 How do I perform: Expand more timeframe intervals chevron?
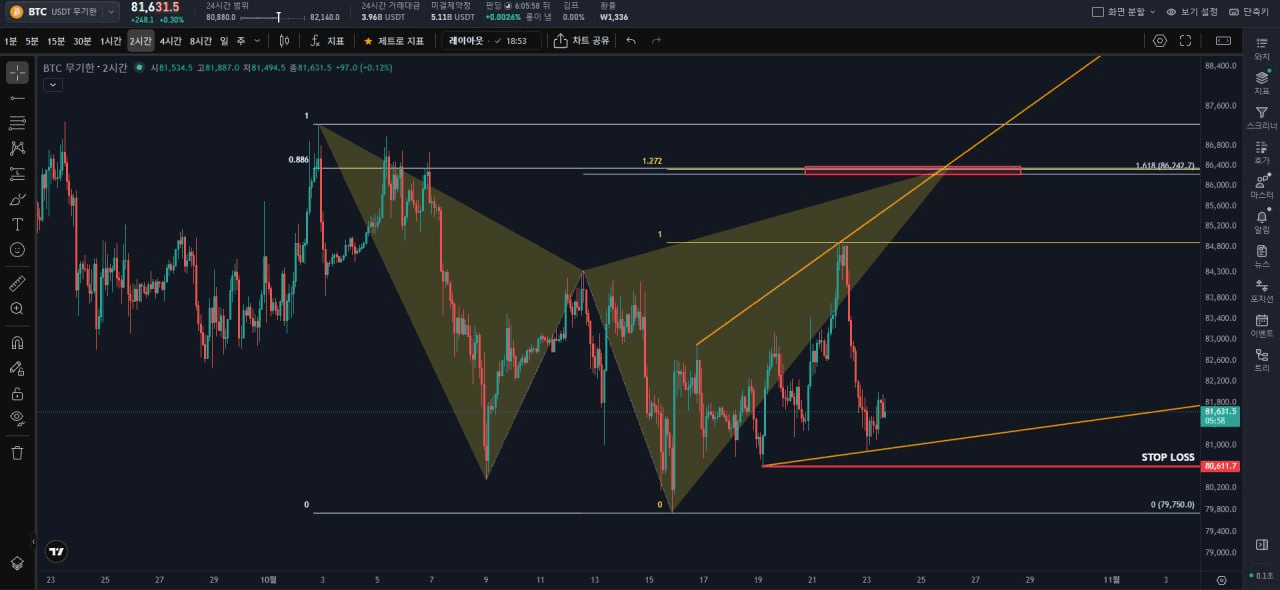(x=257, y=41)
